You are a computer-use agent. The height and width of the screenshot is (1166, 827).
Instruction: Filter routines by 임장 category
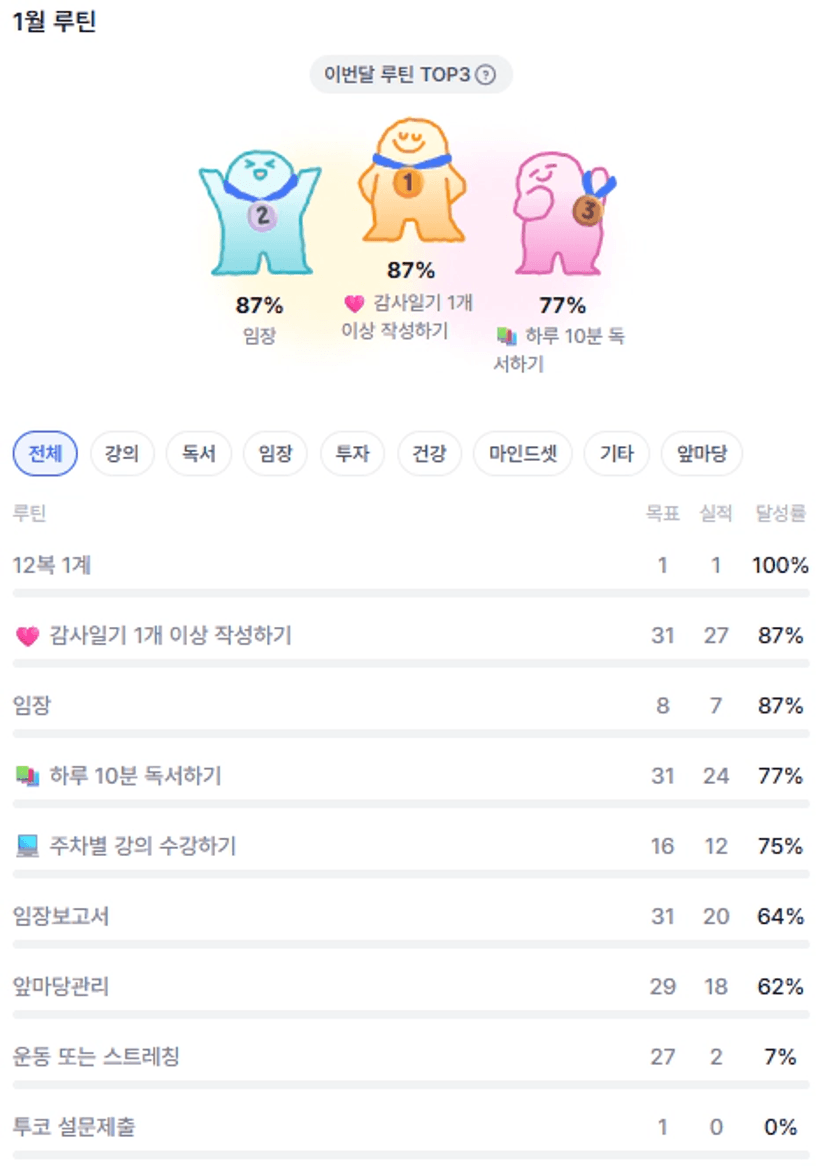pyautogui.click(x=275, y=454)
